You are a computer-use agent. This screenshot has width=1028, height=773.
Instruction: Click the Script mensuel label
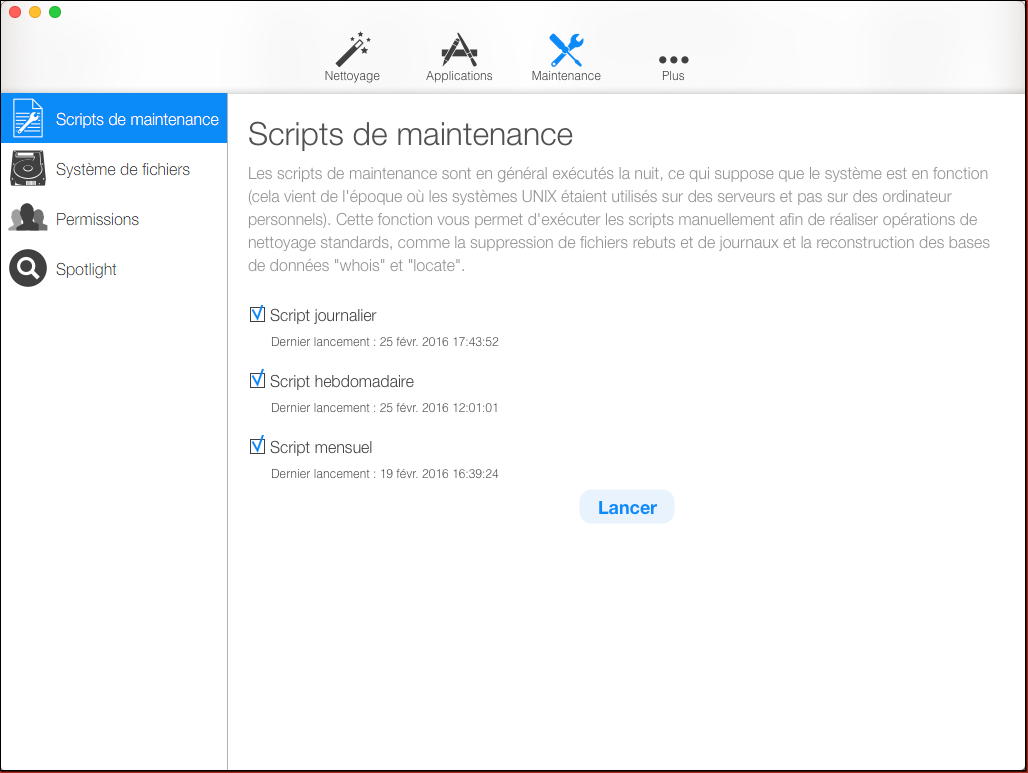point(321,447)
